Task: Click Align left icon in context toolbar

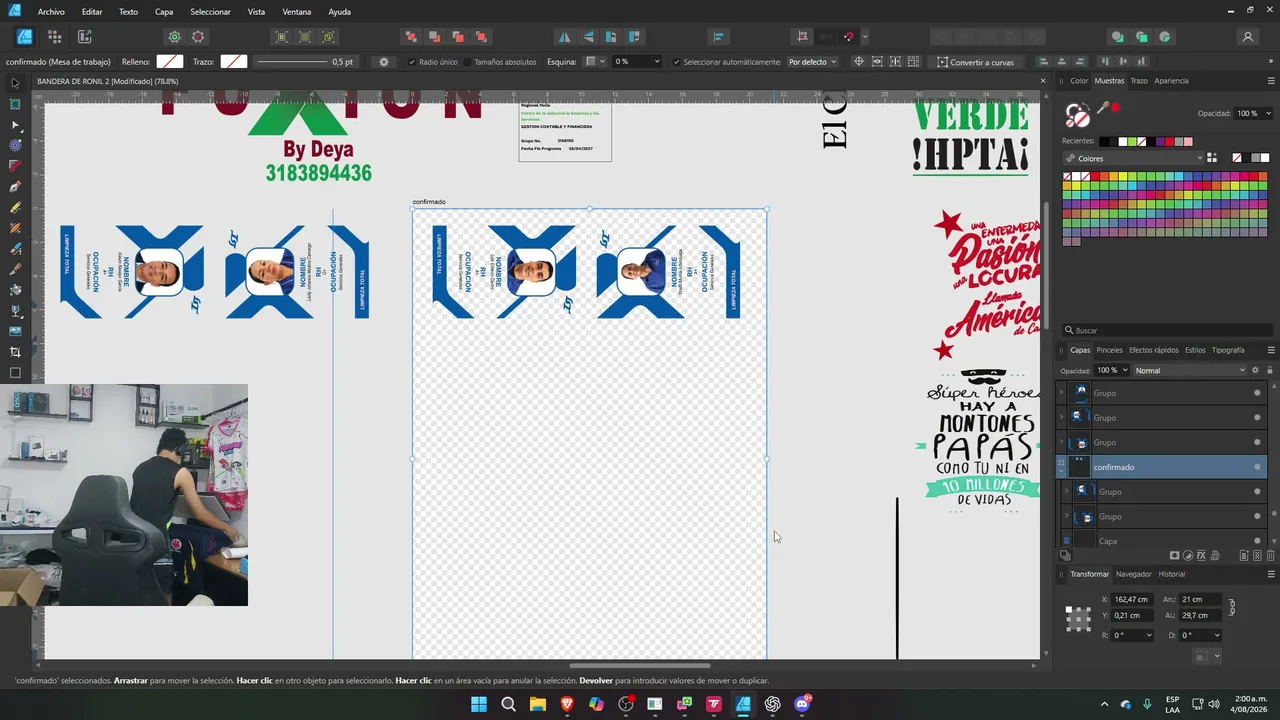Action: (1044, 62)
